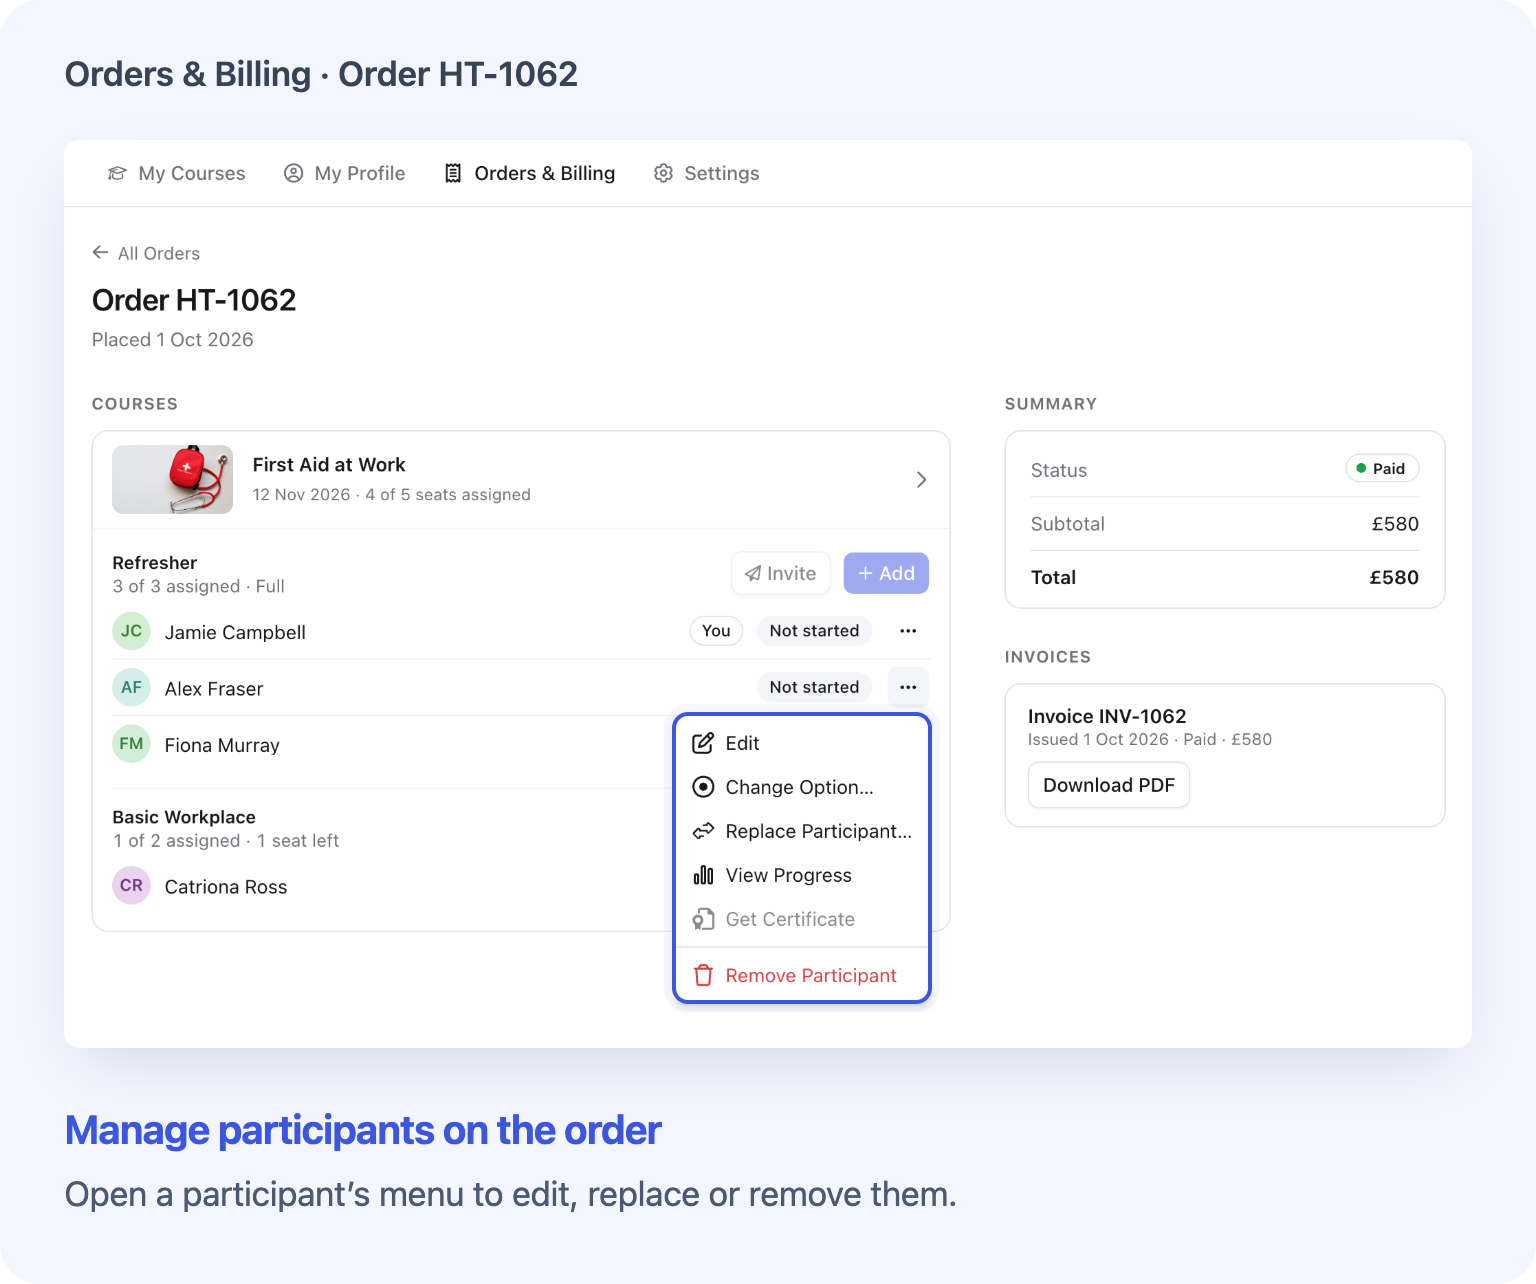Select the Orders & Billing tab

pos(529,173)
